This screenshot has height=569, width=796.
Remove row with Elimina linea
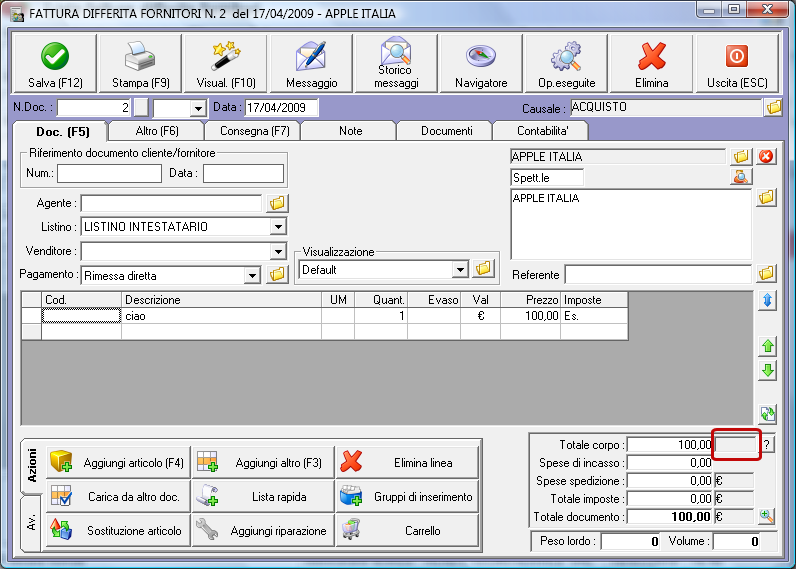pos(408,462)
